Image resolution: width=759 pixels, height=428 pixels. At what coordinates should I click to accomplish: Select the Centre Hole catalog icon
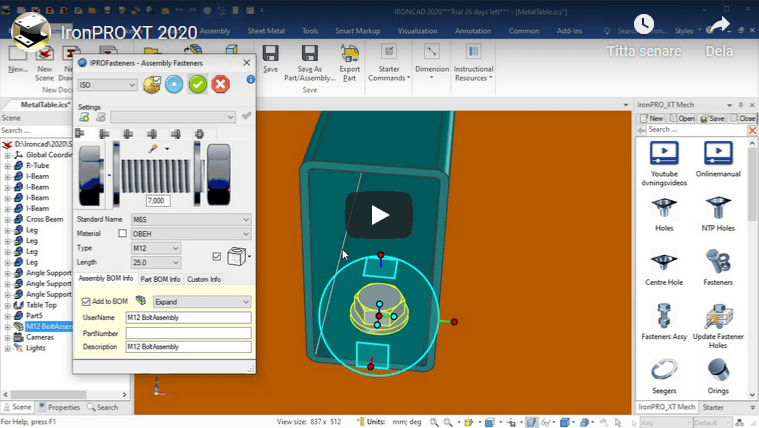pyautogui.click(x=664, y=264)
